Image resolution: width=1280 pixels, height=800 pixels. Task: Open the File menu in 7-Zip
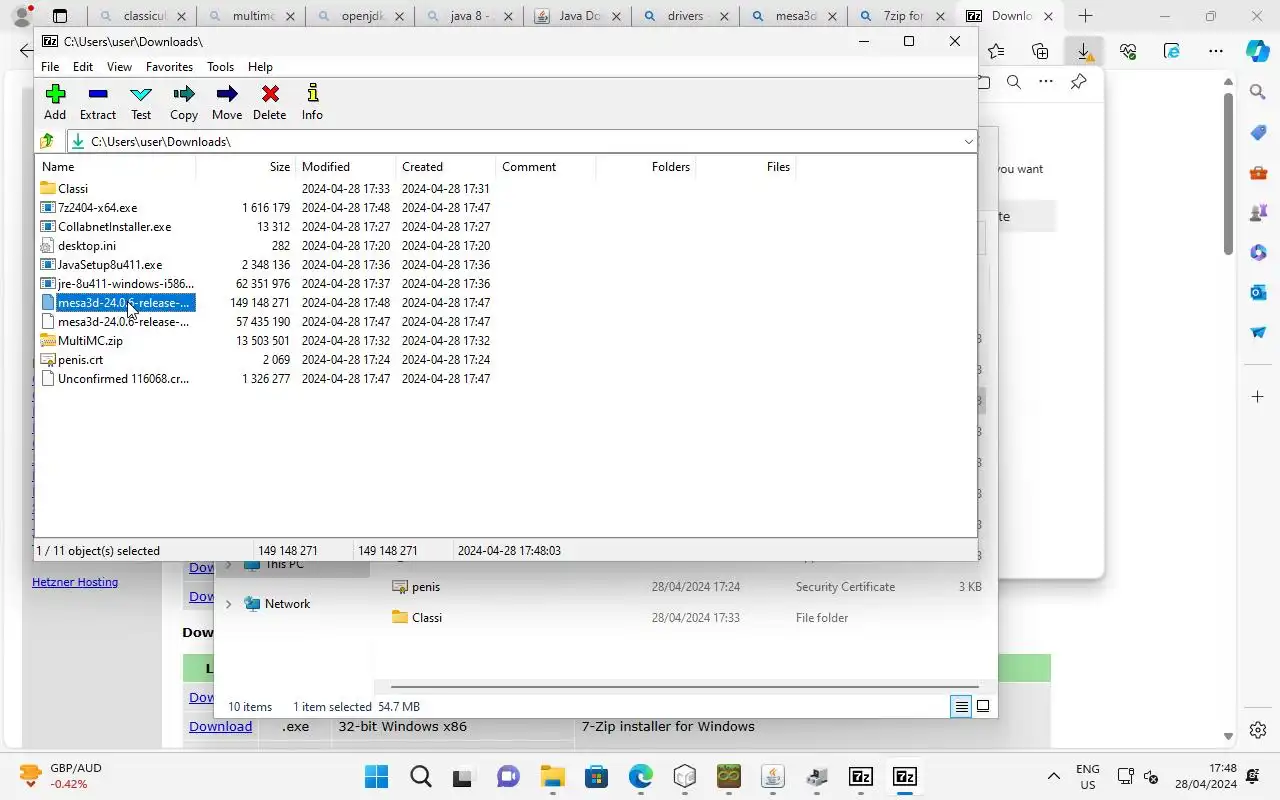49,67
